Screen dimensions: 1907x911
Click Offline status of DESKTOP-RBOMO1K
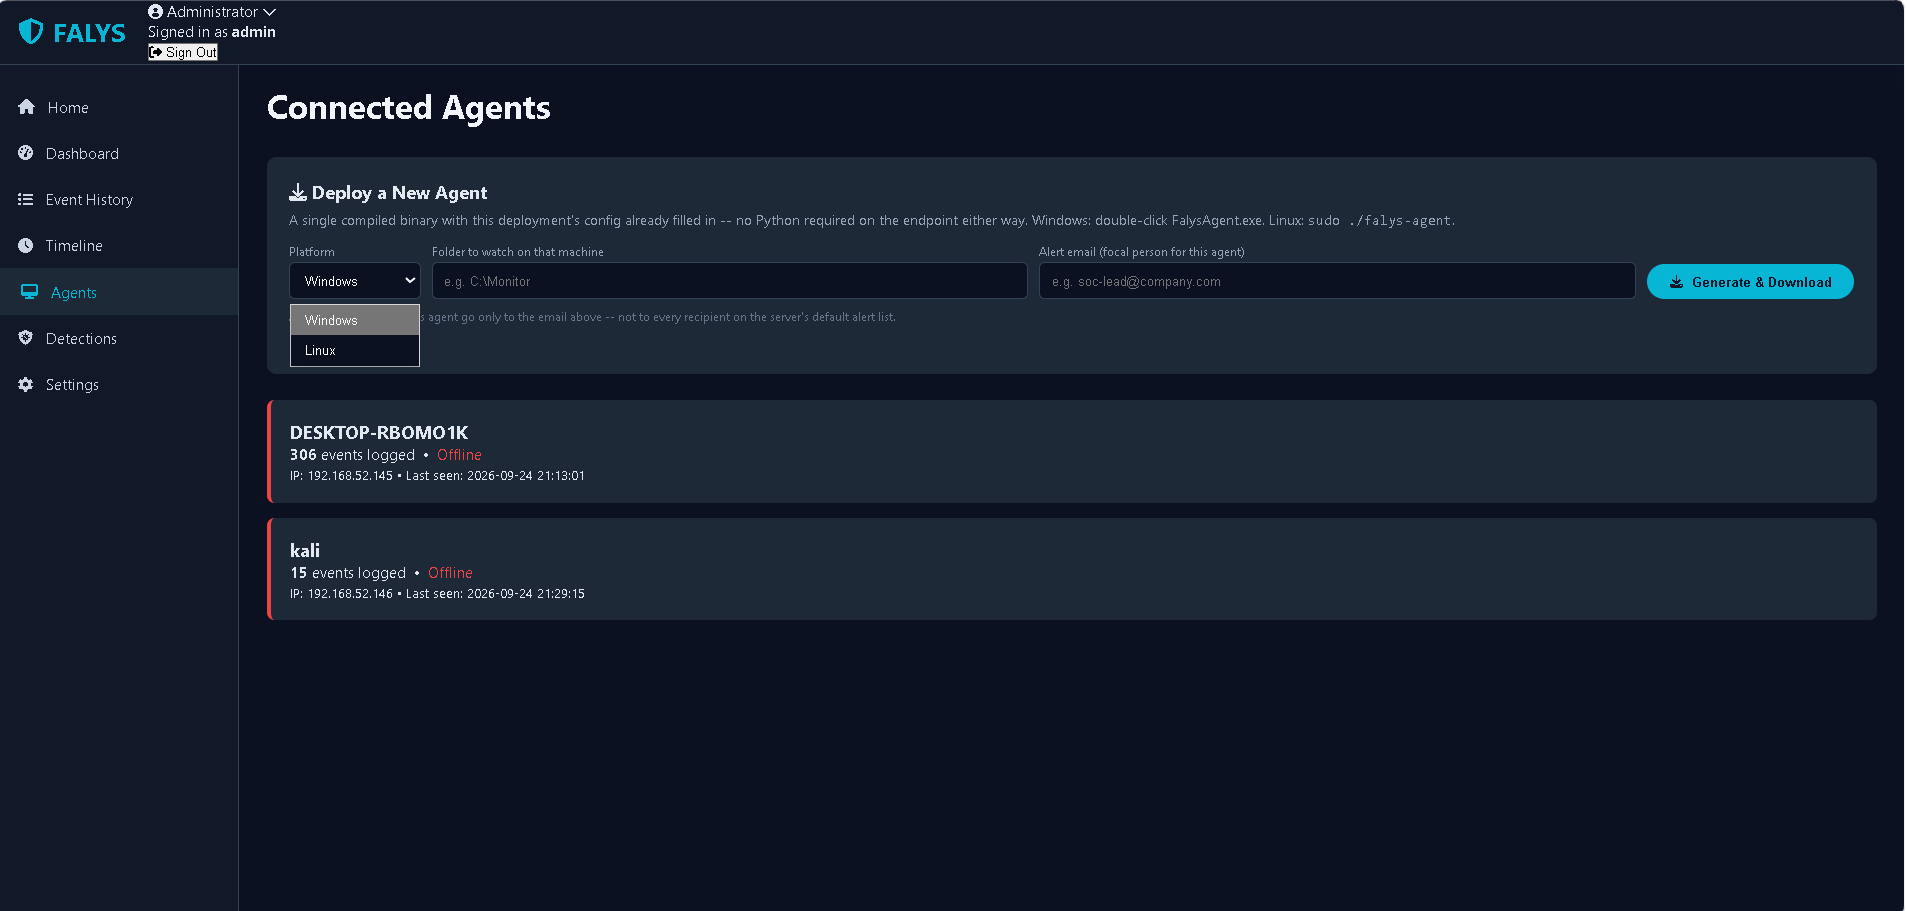coord(459,455)
